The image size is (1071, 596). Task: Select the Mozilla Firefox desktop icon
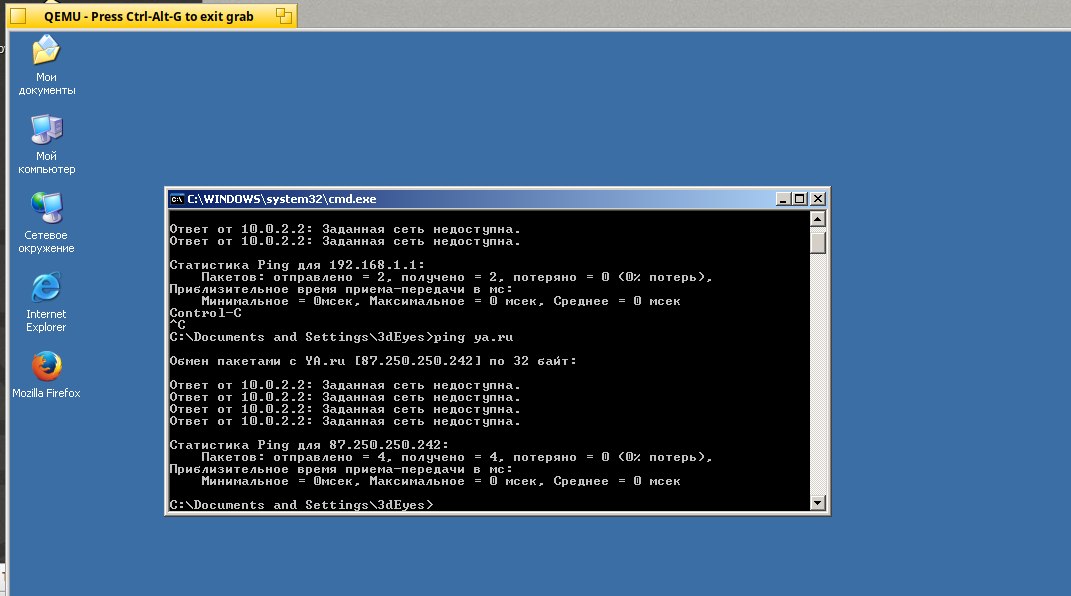[46, 375]
